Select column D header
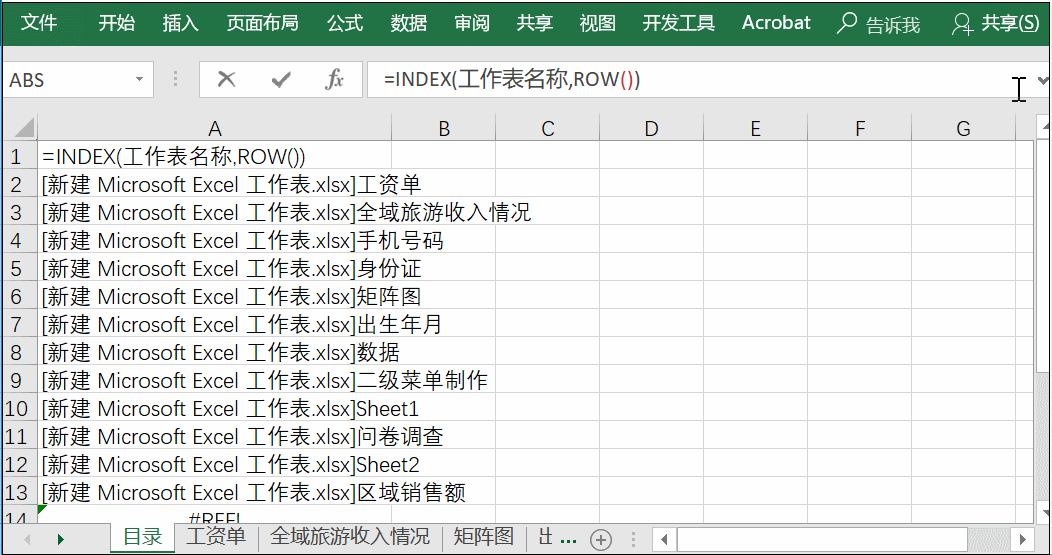This screenshot has width=1052, height=555. 651,128
